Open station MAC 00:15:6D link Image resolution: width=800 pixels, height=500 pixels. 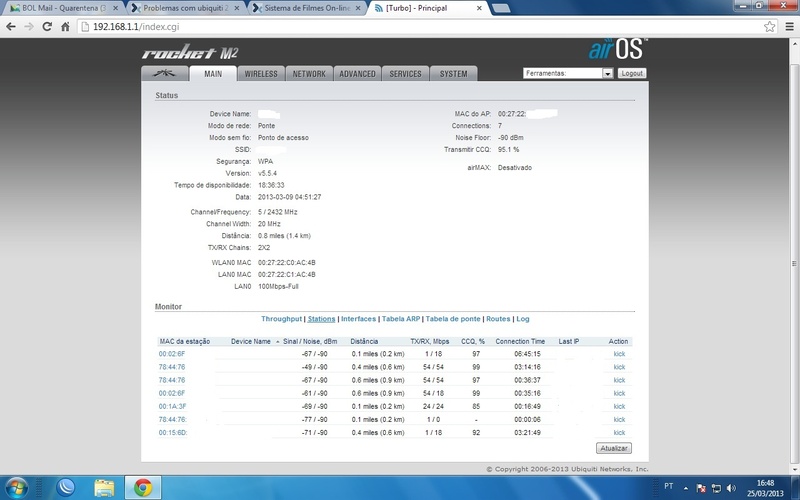click(173, 433)
